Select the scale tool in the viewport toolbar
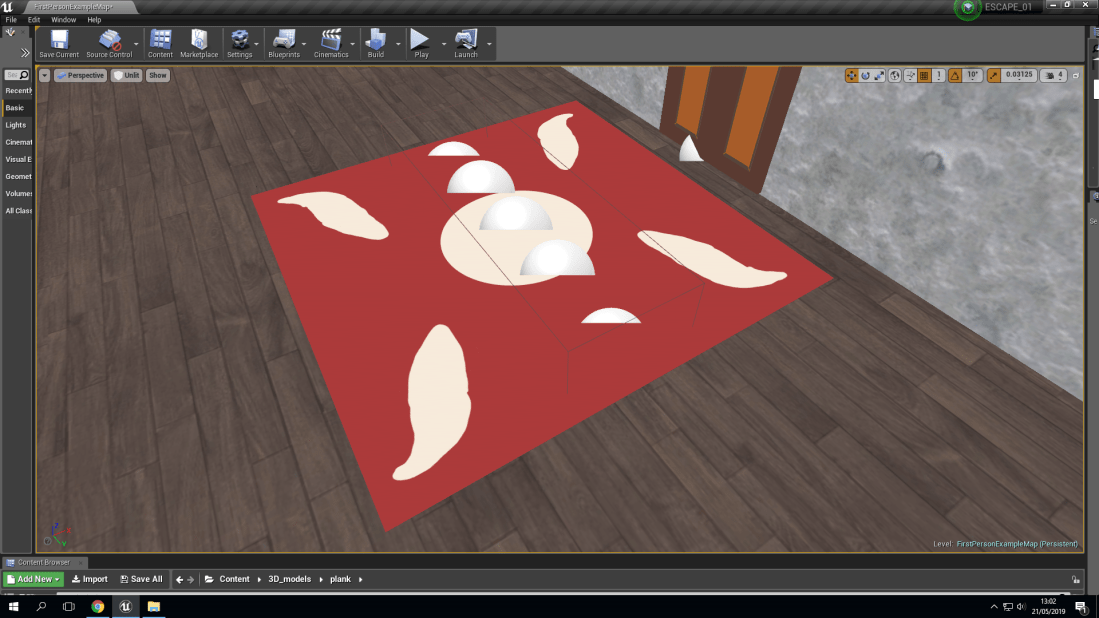Screen dimensions: 1099x618 pos(879,75)
